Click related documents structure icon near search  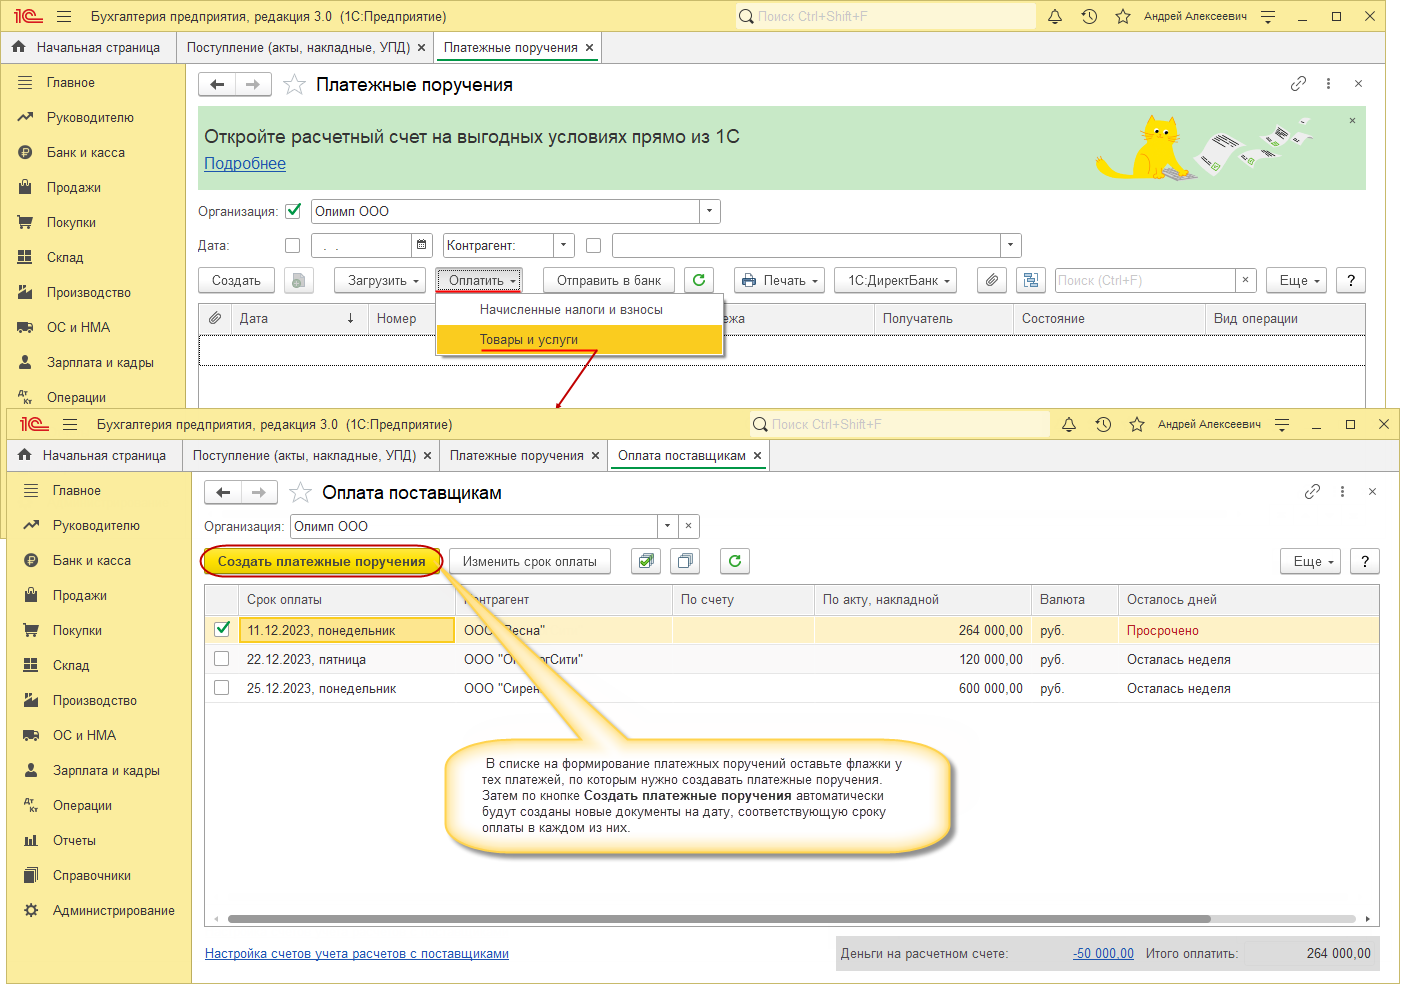coord(1030,280)
